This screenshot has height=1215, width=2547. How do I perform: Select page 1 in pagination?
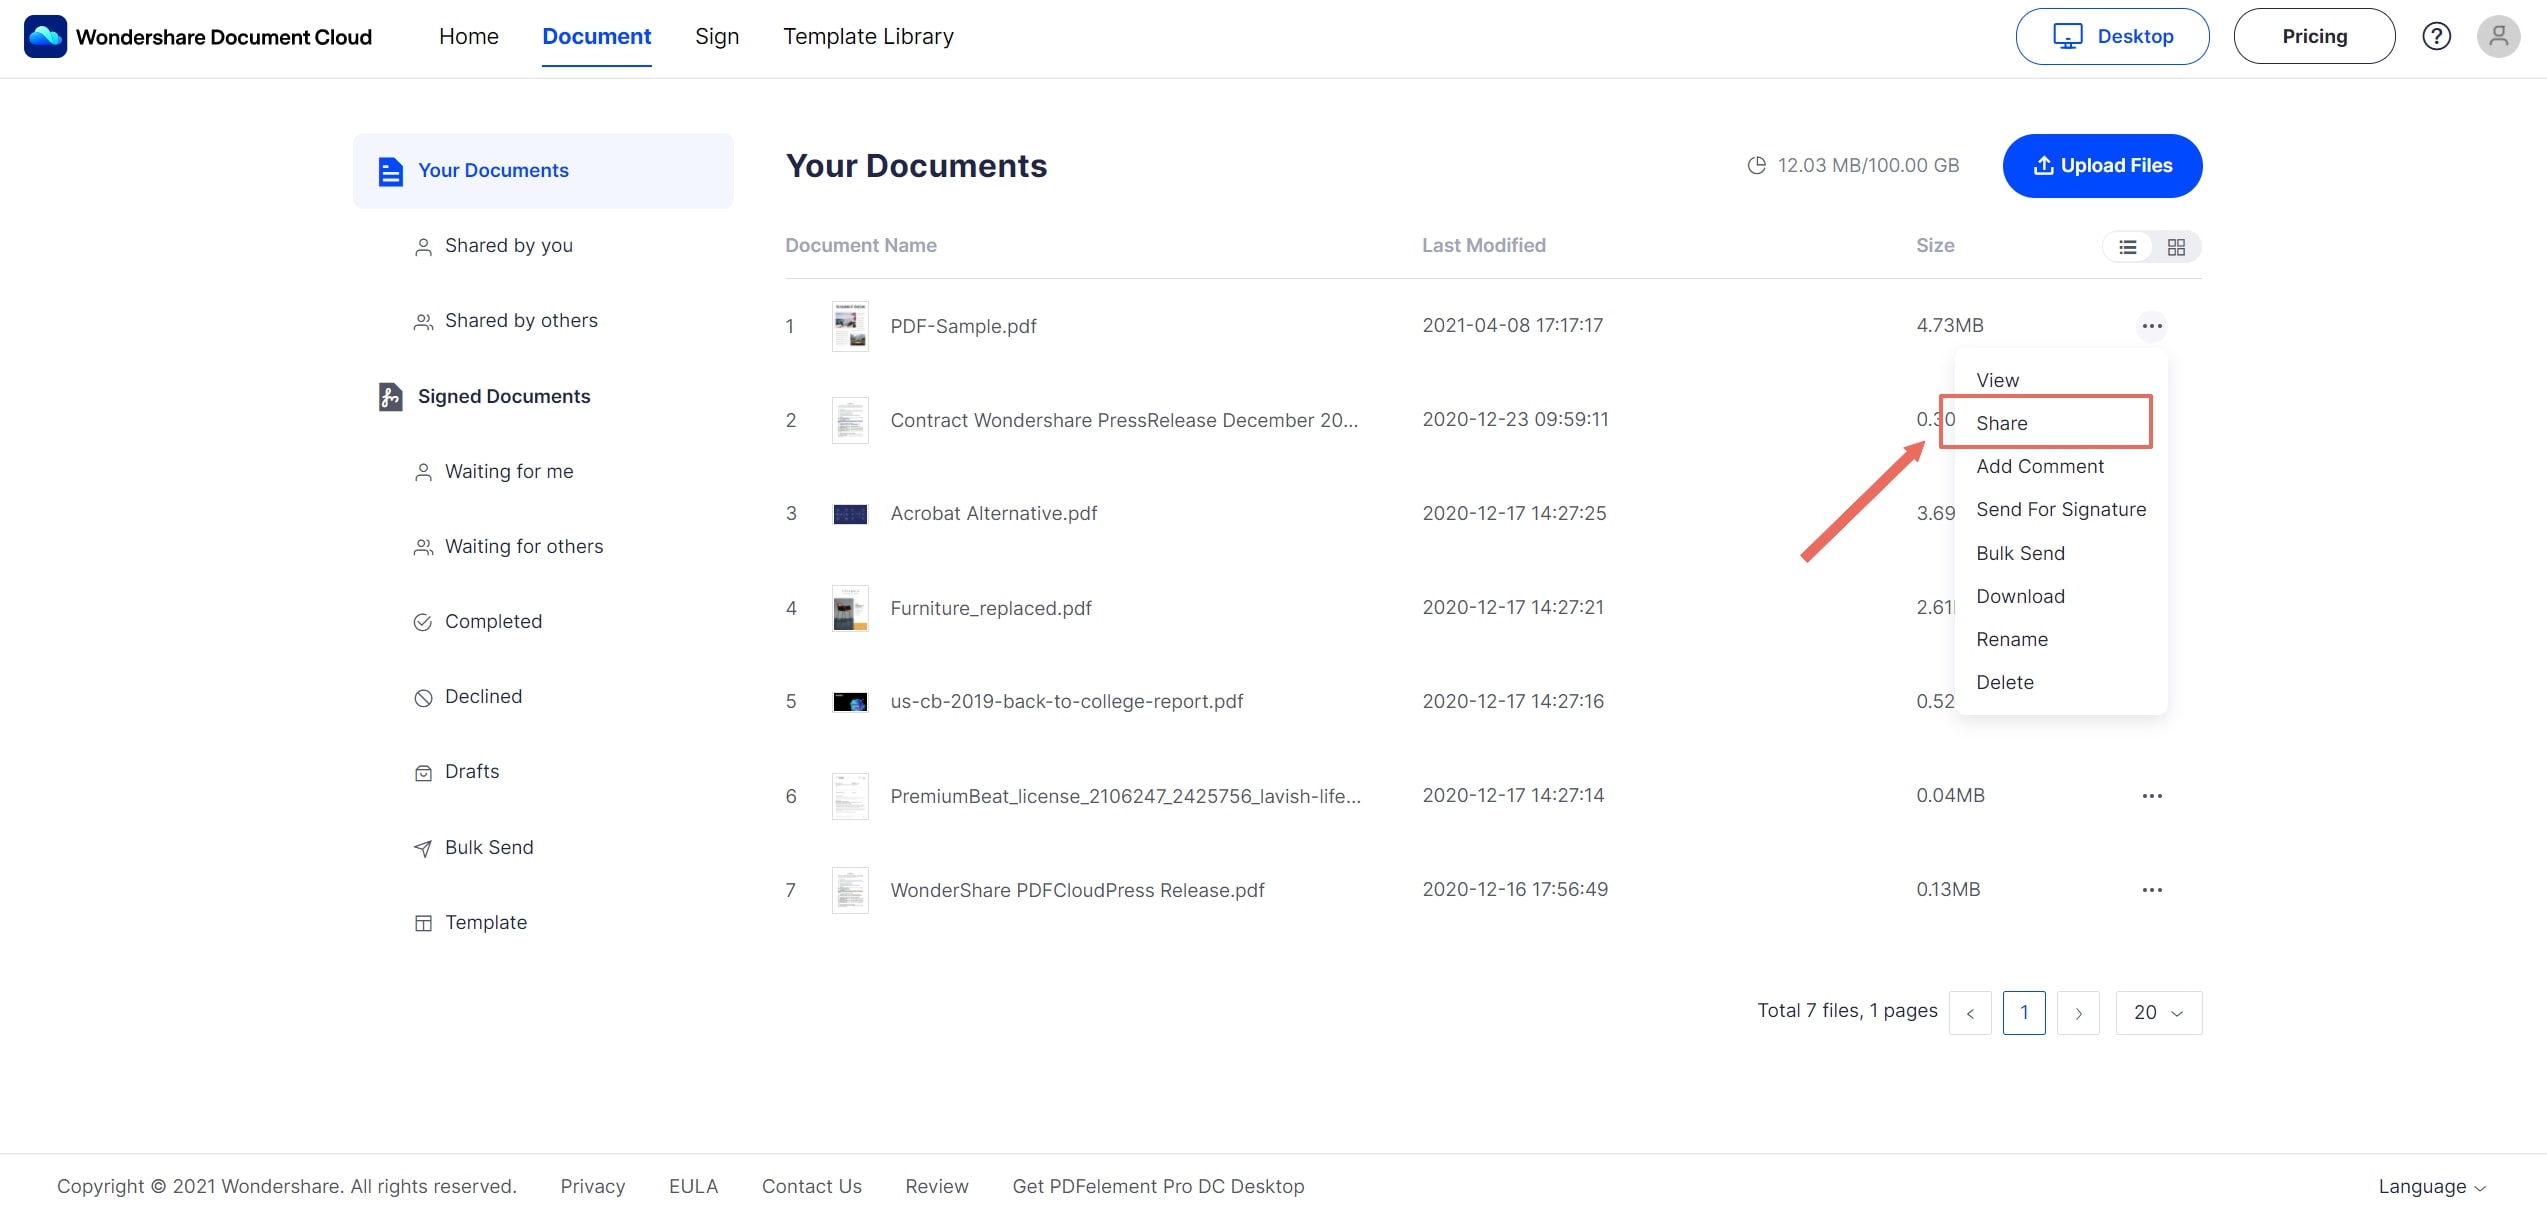[2024, 1013]
